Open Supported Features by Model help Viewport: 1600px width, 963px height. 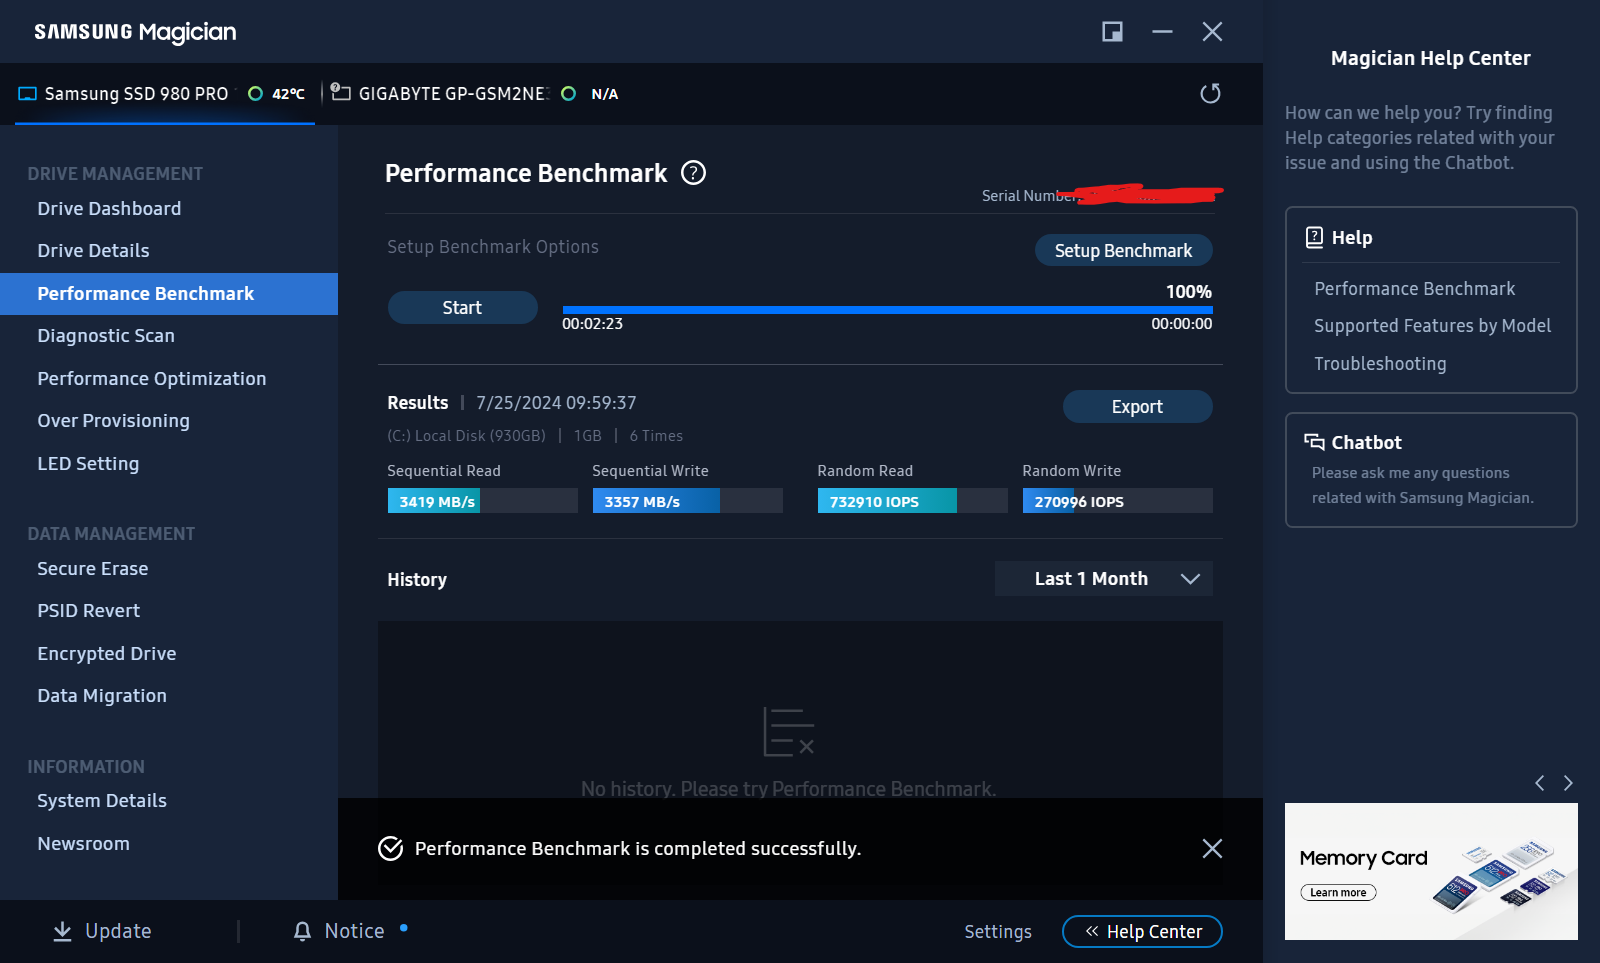[1432, 326]
